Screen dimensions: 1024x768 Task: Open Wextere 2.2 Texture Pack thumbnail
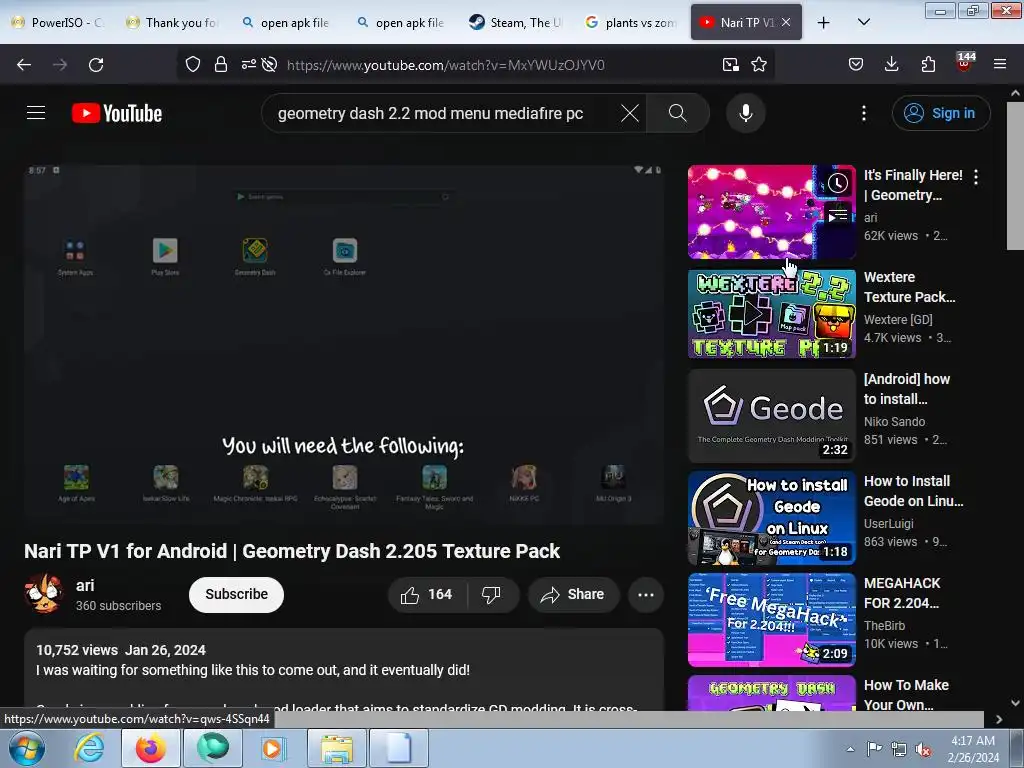[x=771, y=314]
